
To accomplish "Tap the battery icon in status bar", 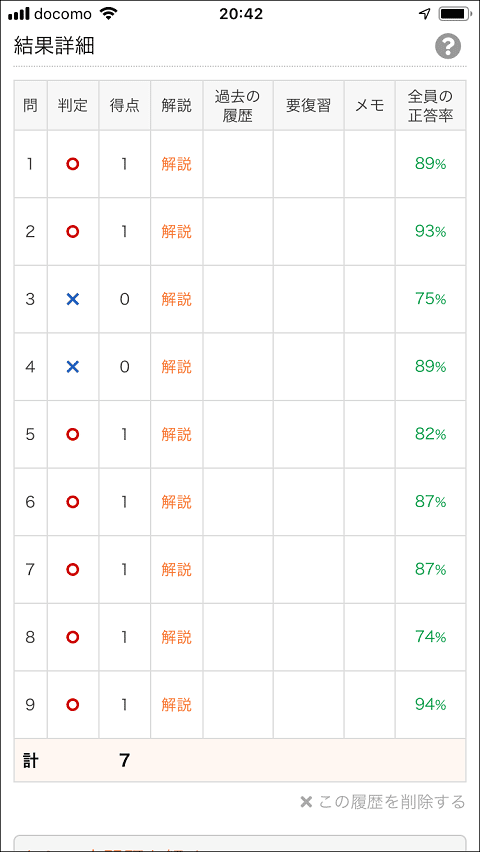I will [453, 14].
